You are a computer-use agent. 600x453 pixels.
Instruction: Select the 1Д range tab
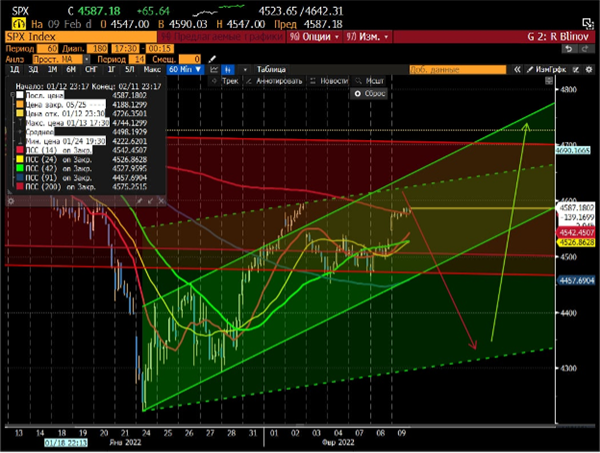(14, 69)
